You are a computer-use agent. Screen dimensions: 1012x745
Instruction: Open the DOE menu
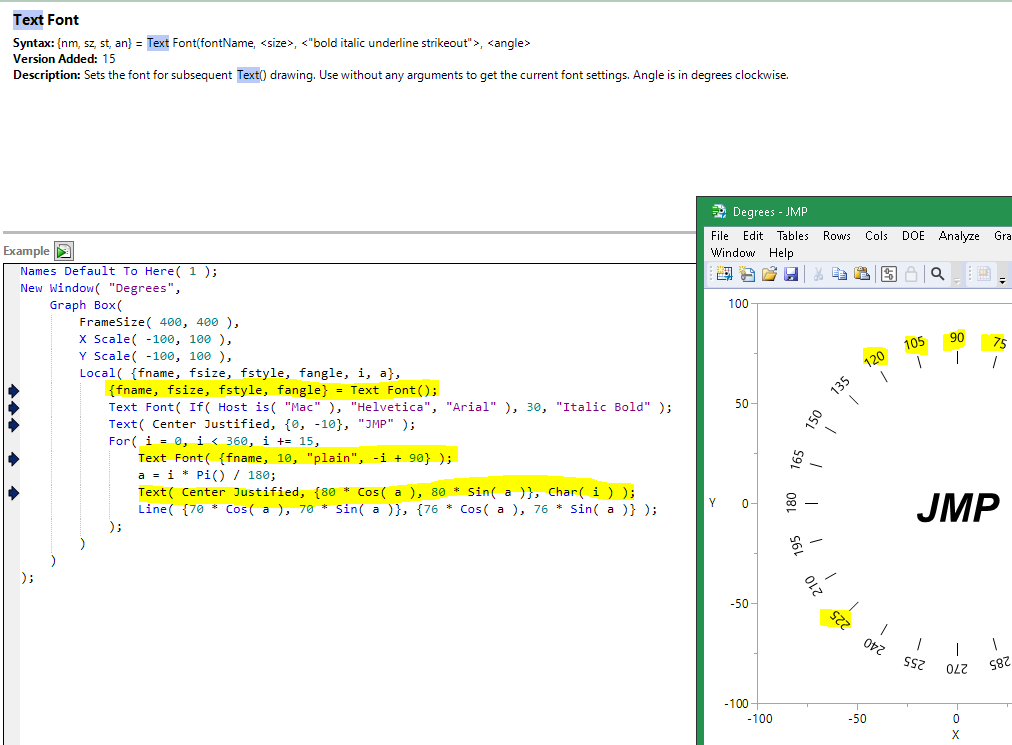(913, 236)
